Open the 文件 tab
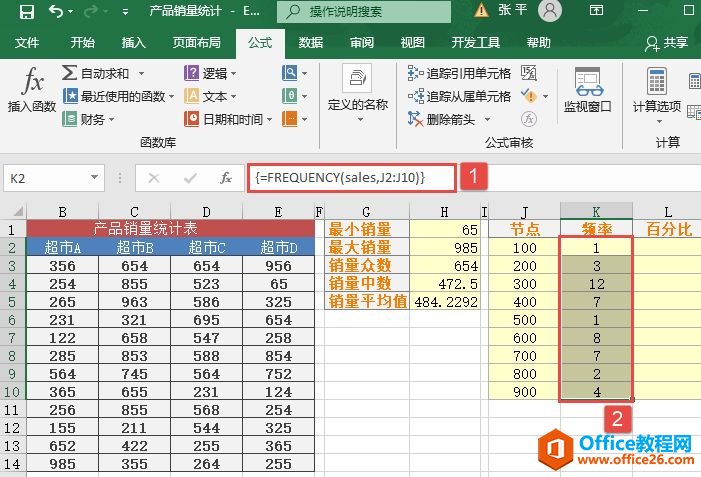The height and width of the screenshot is (477, 701). click(26, 43)
